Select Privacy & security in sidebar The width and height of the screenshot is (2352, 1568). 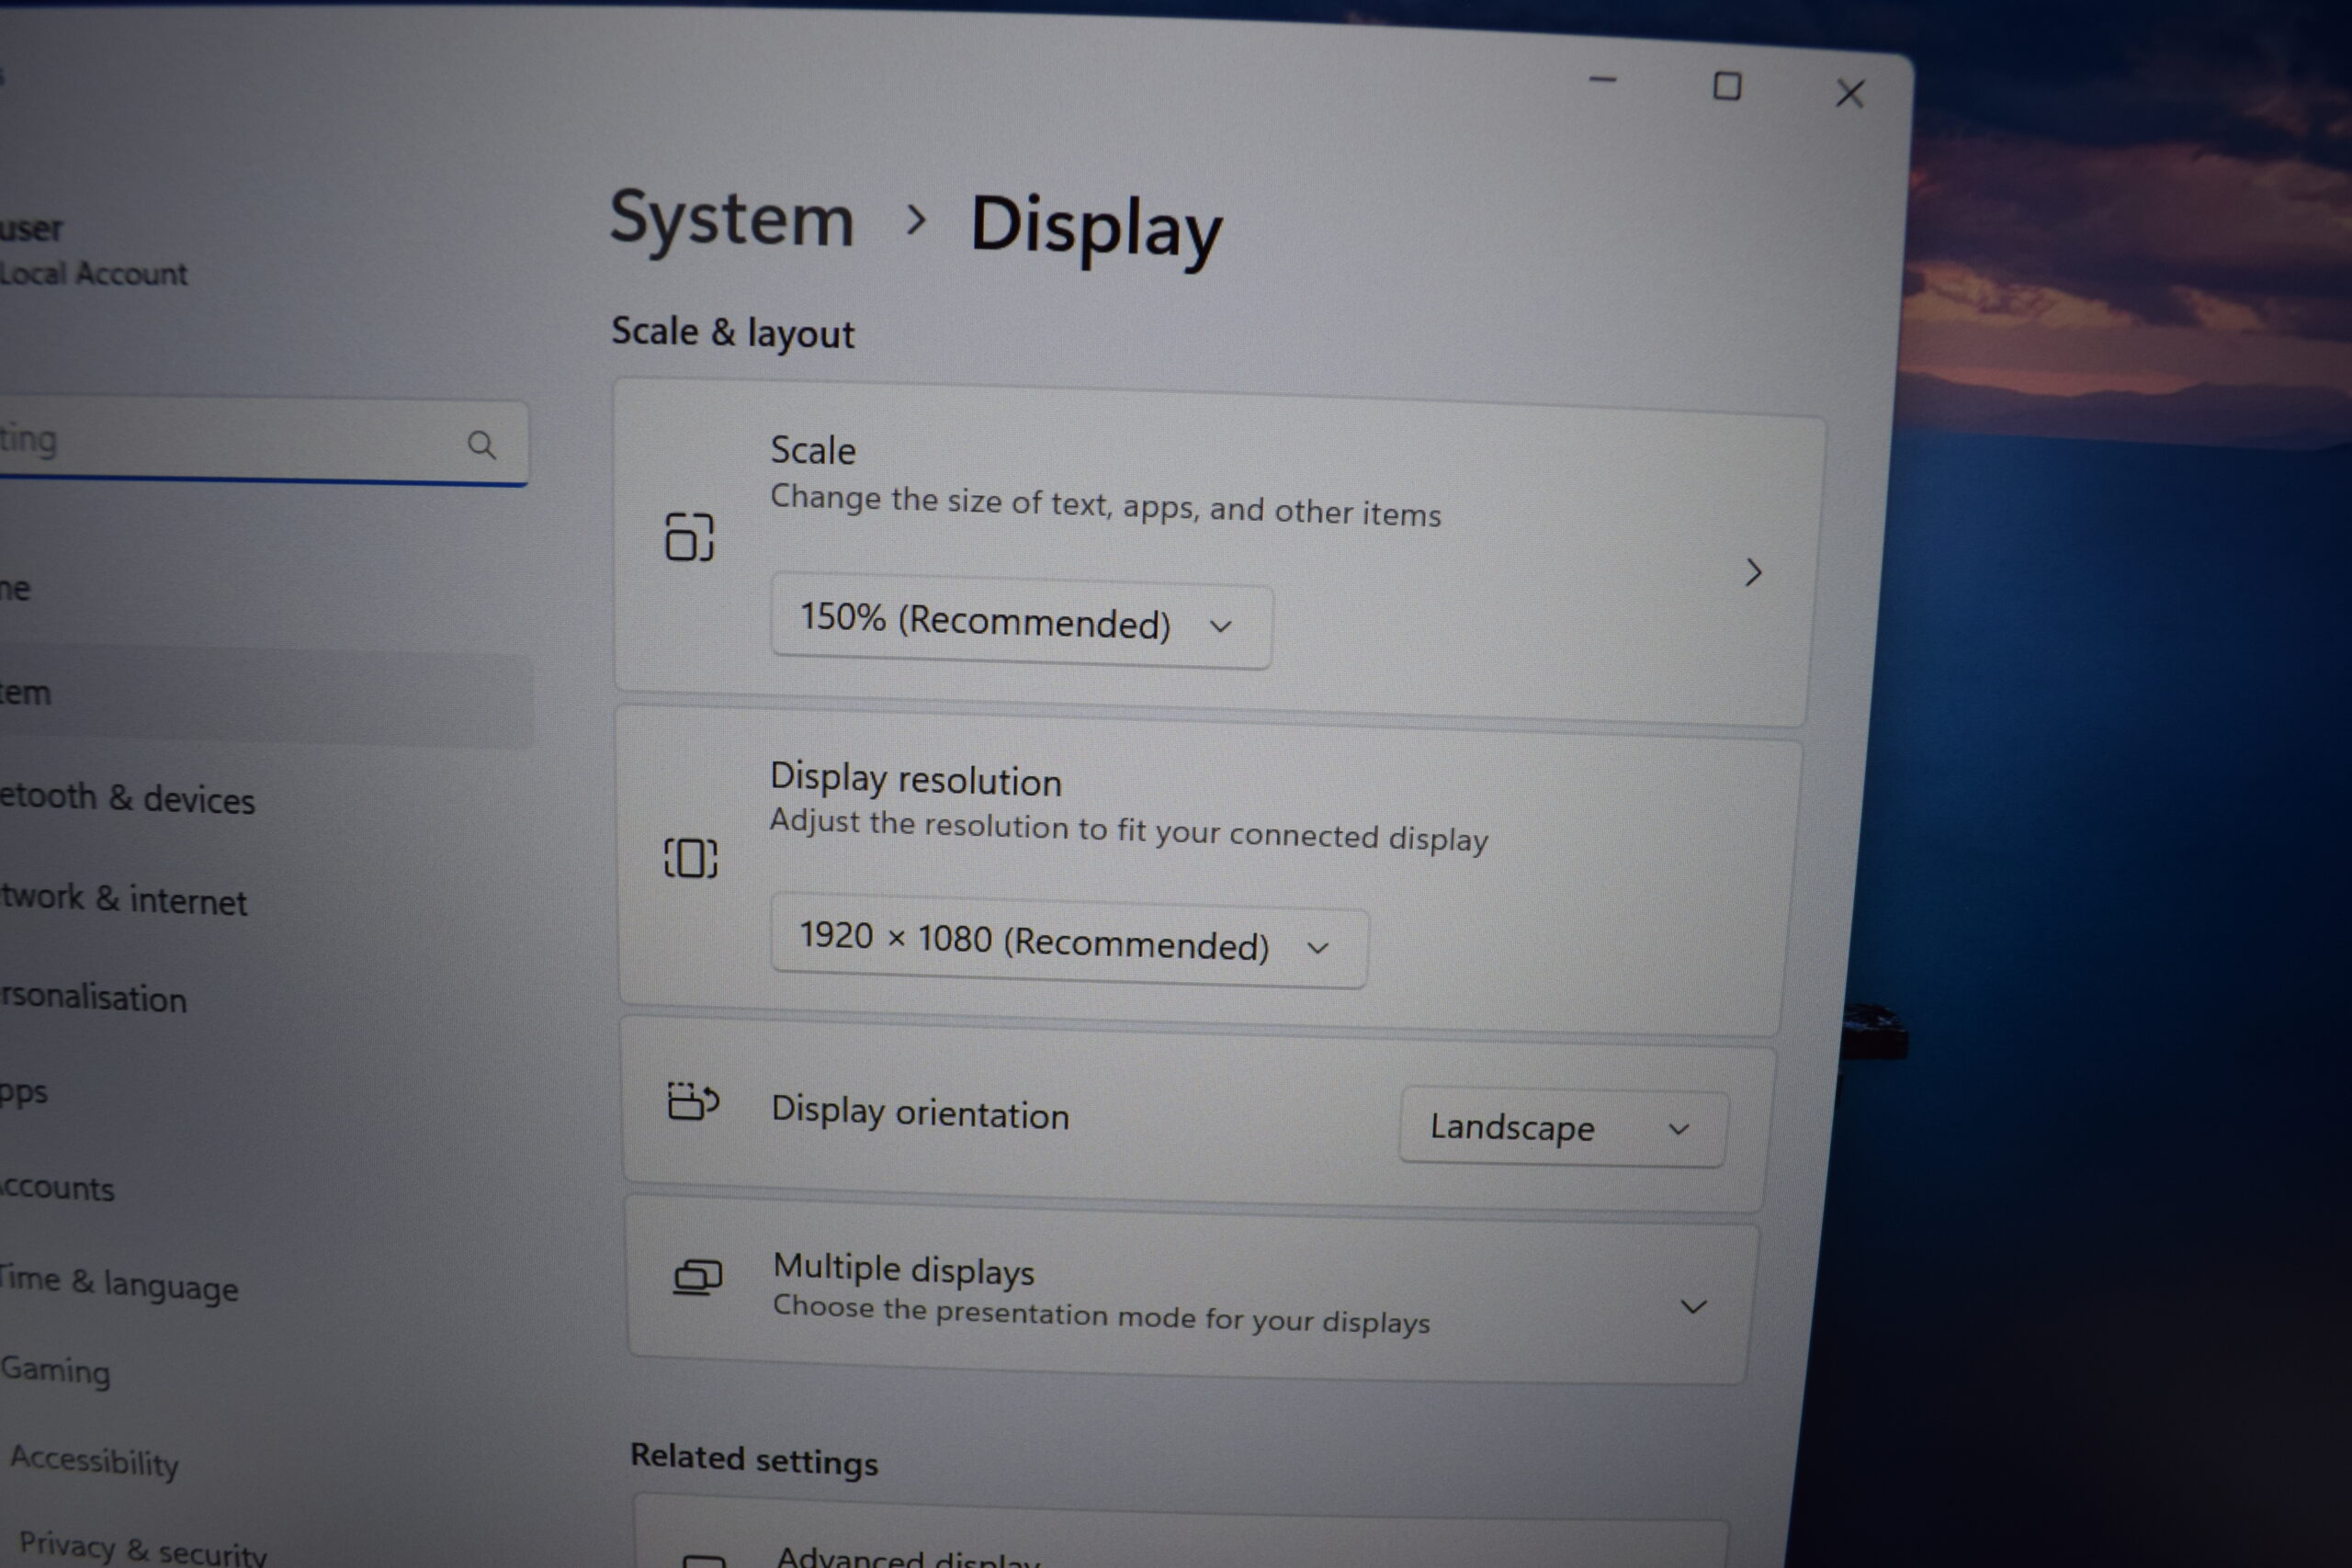pyautogui.click(x=142, y=1548)
